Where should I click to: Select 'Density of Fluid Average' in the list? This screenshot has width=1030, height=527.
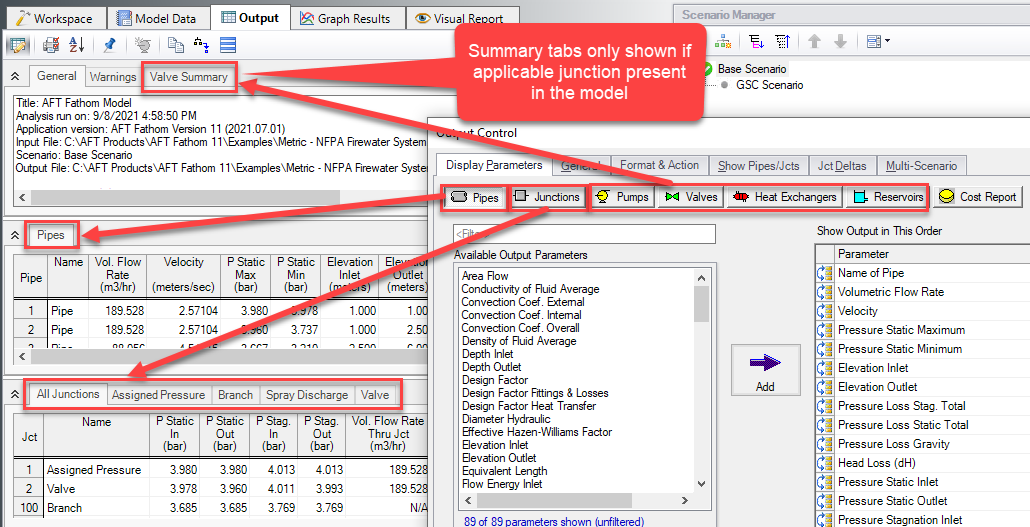(519, 341)
